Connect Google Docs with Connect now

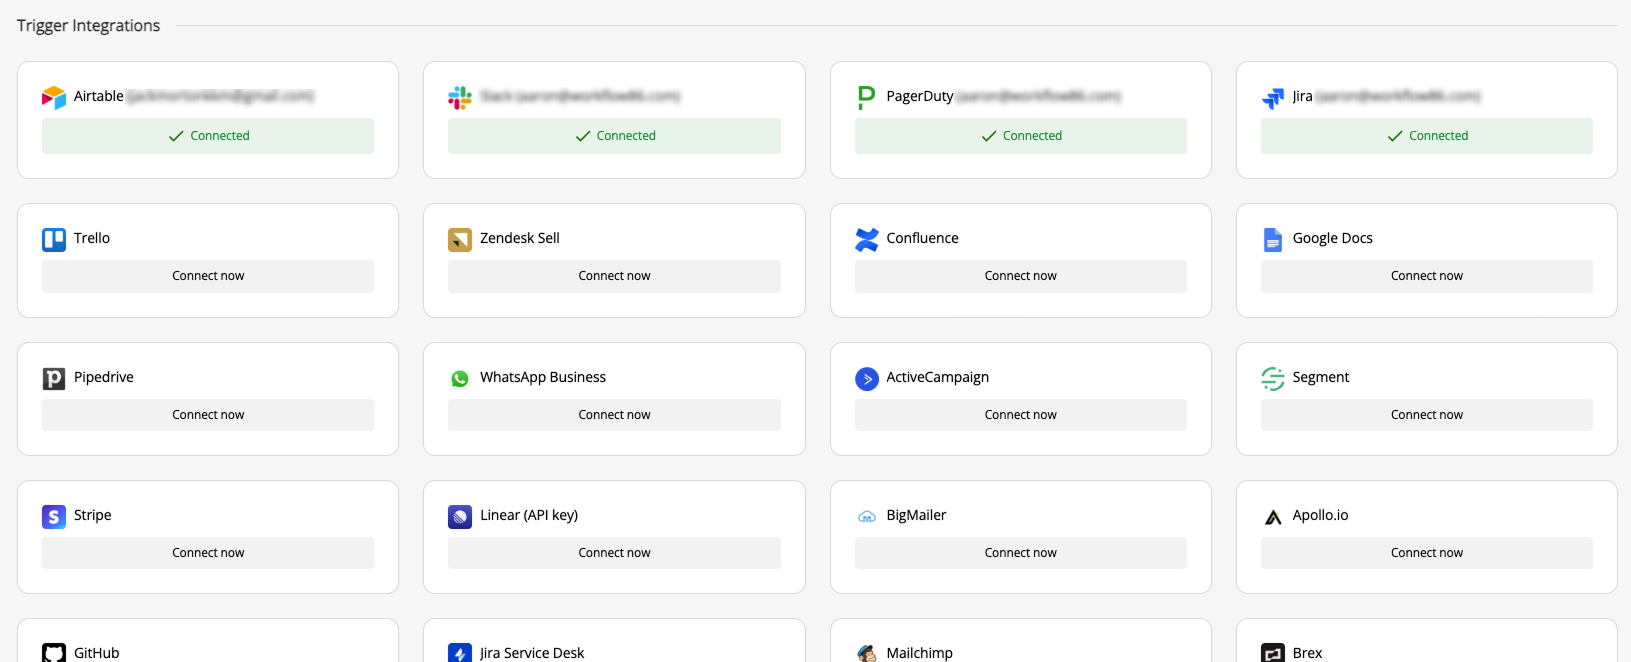click(1426, 276)
